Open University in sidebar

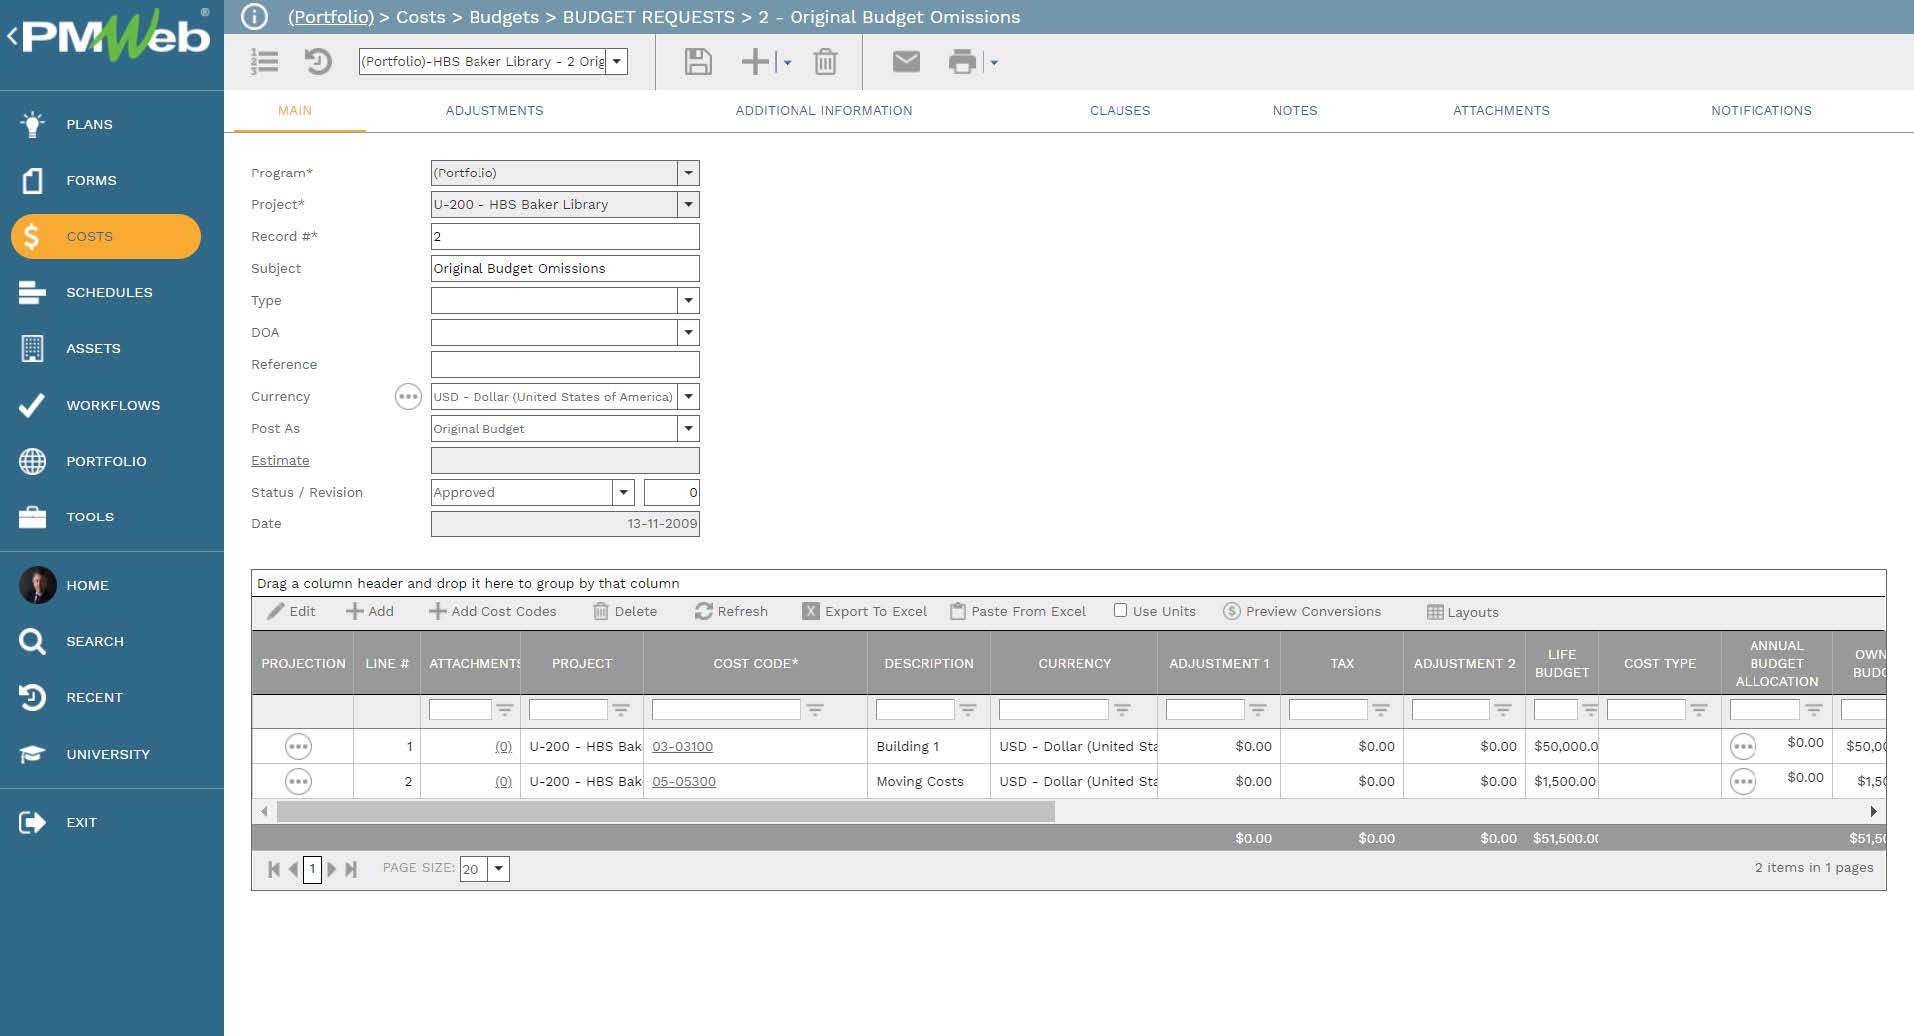(107, 754)
